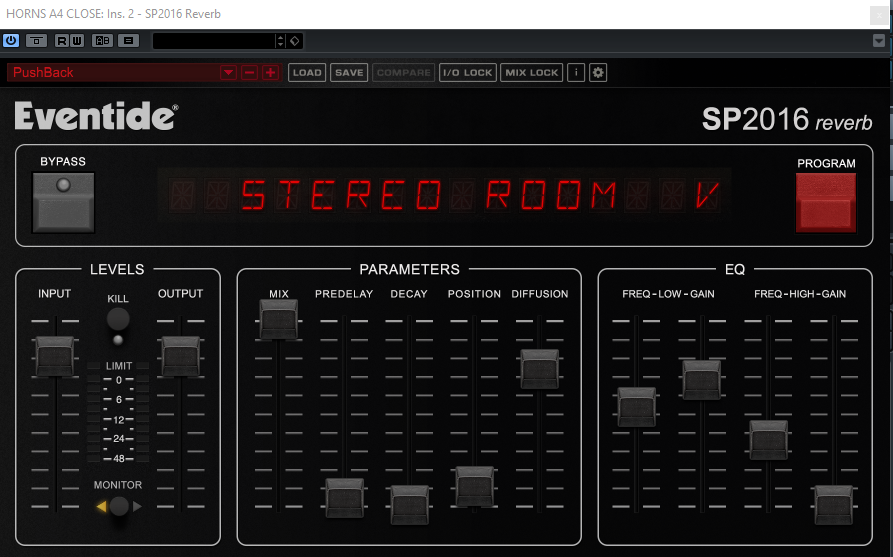
Task: Click the MONITOR knob
Action: coord(119,506)
